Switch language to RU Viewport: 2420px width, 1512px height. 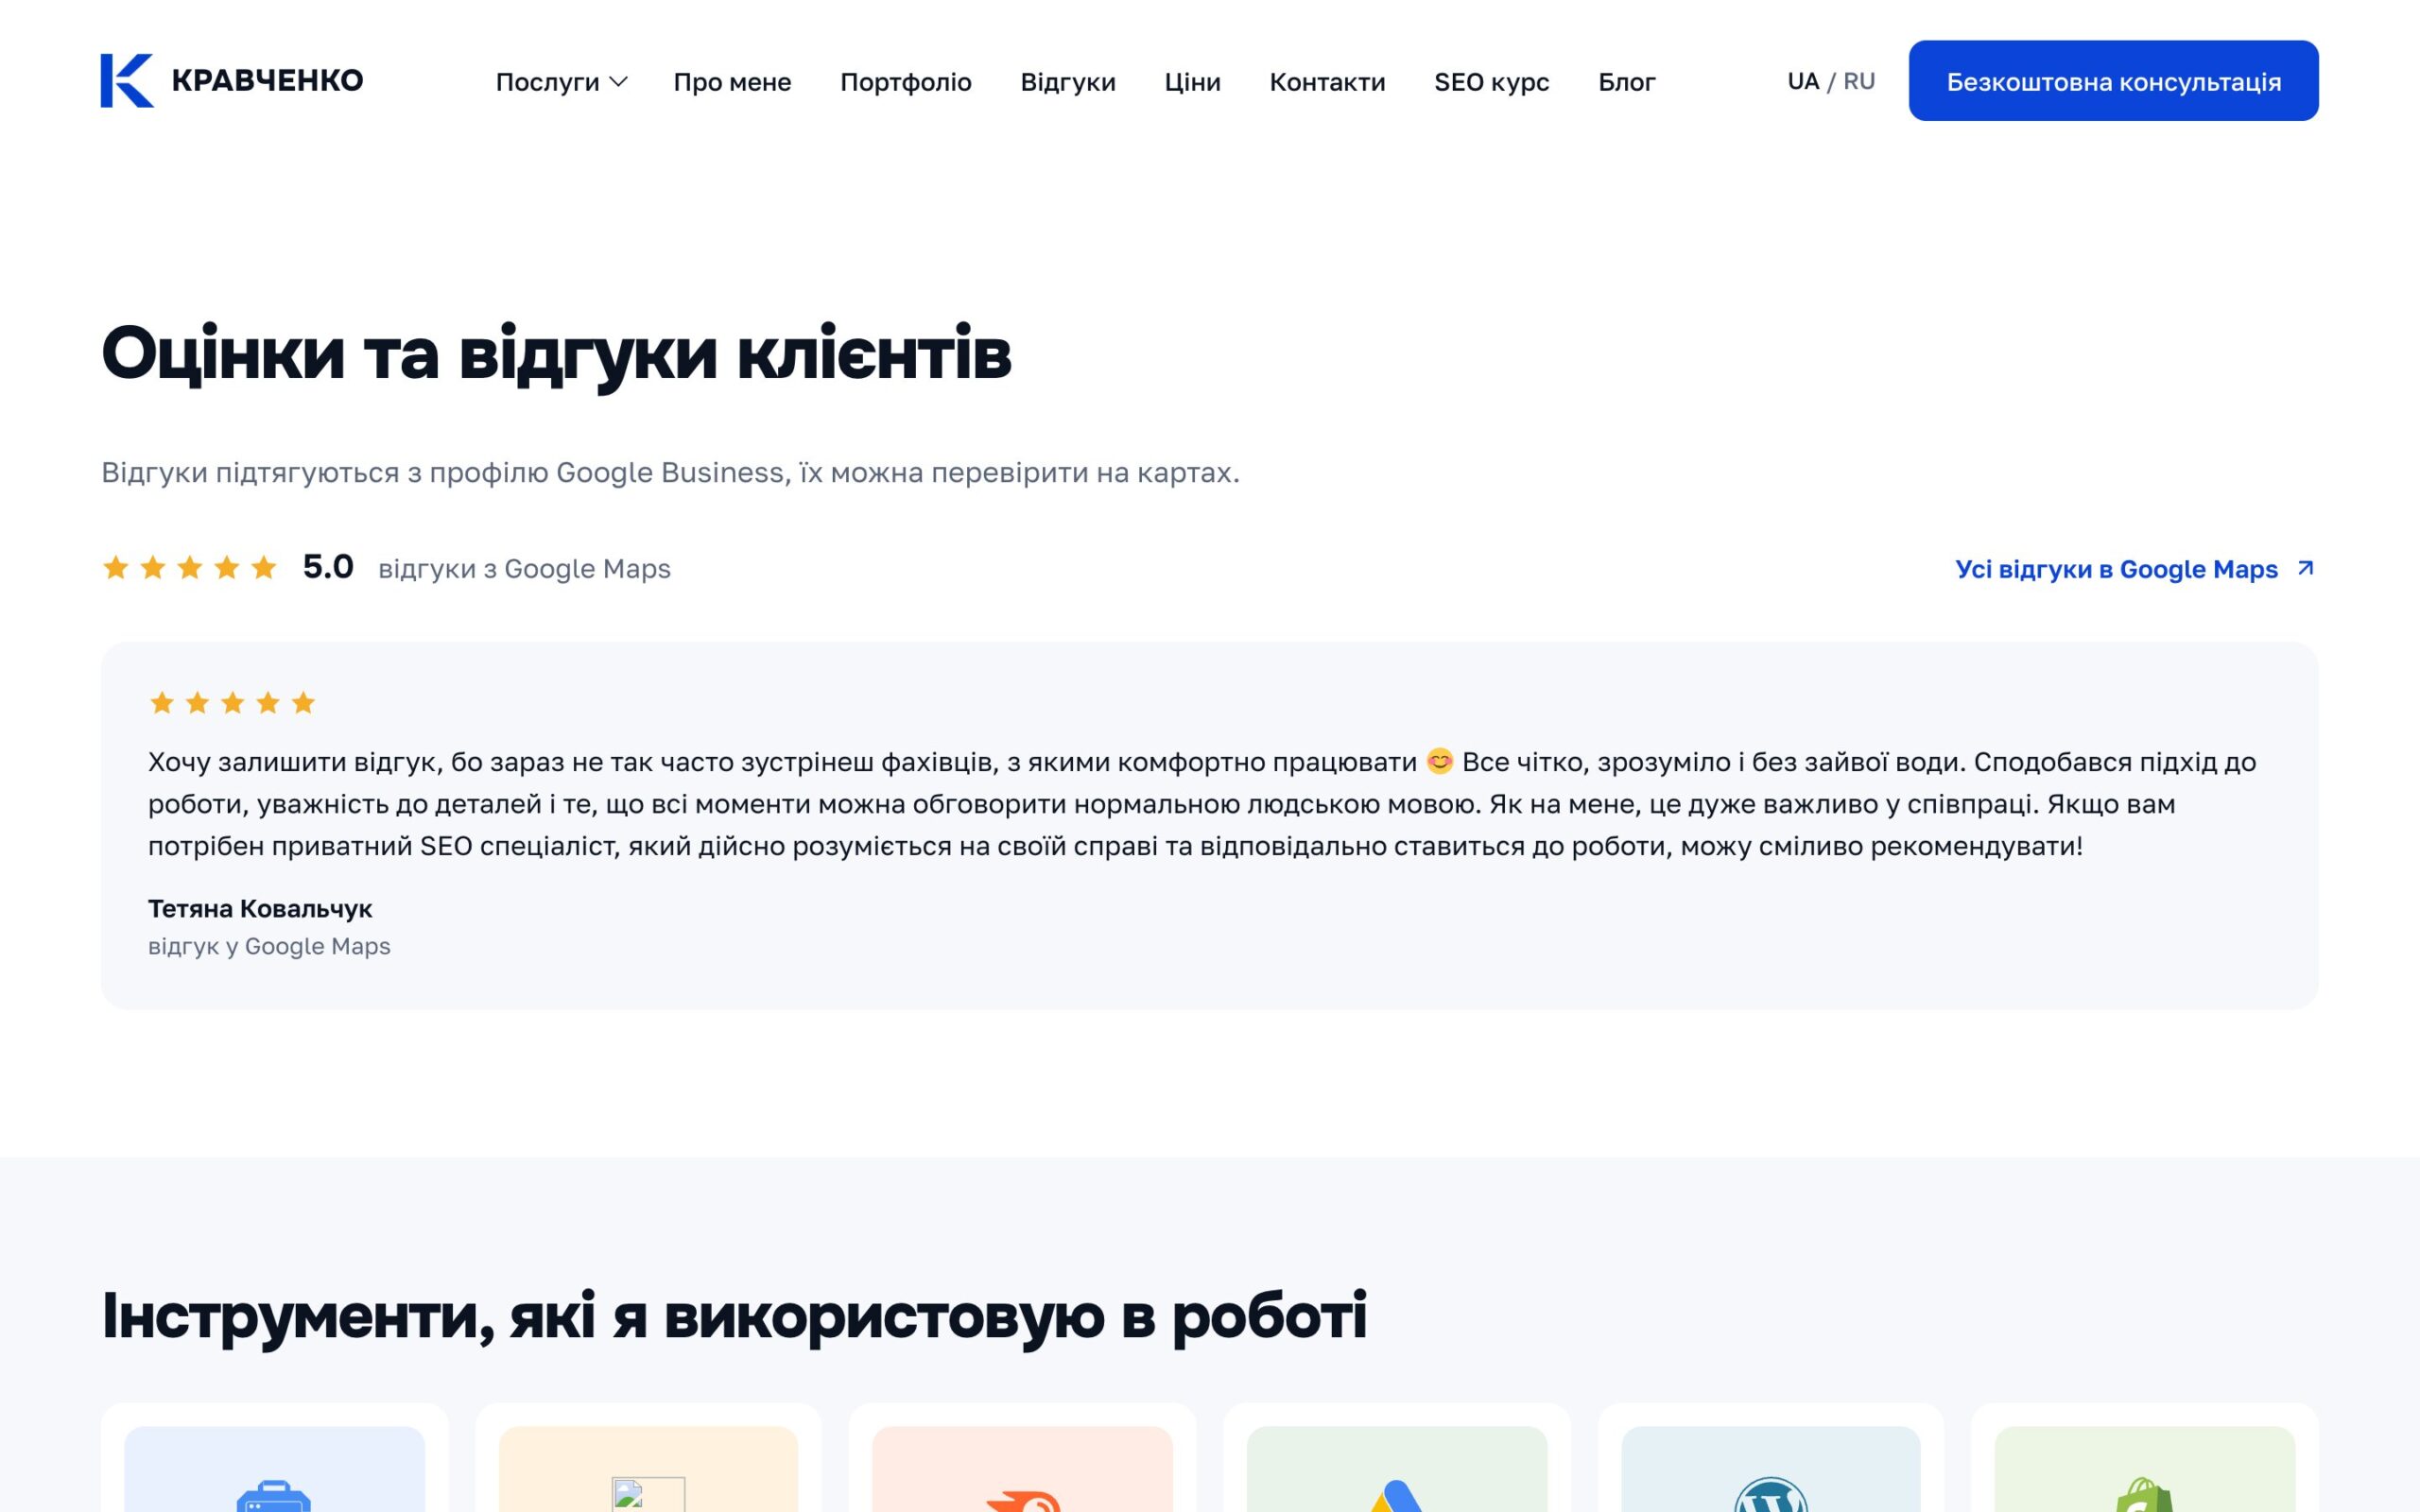(1859, 81)
